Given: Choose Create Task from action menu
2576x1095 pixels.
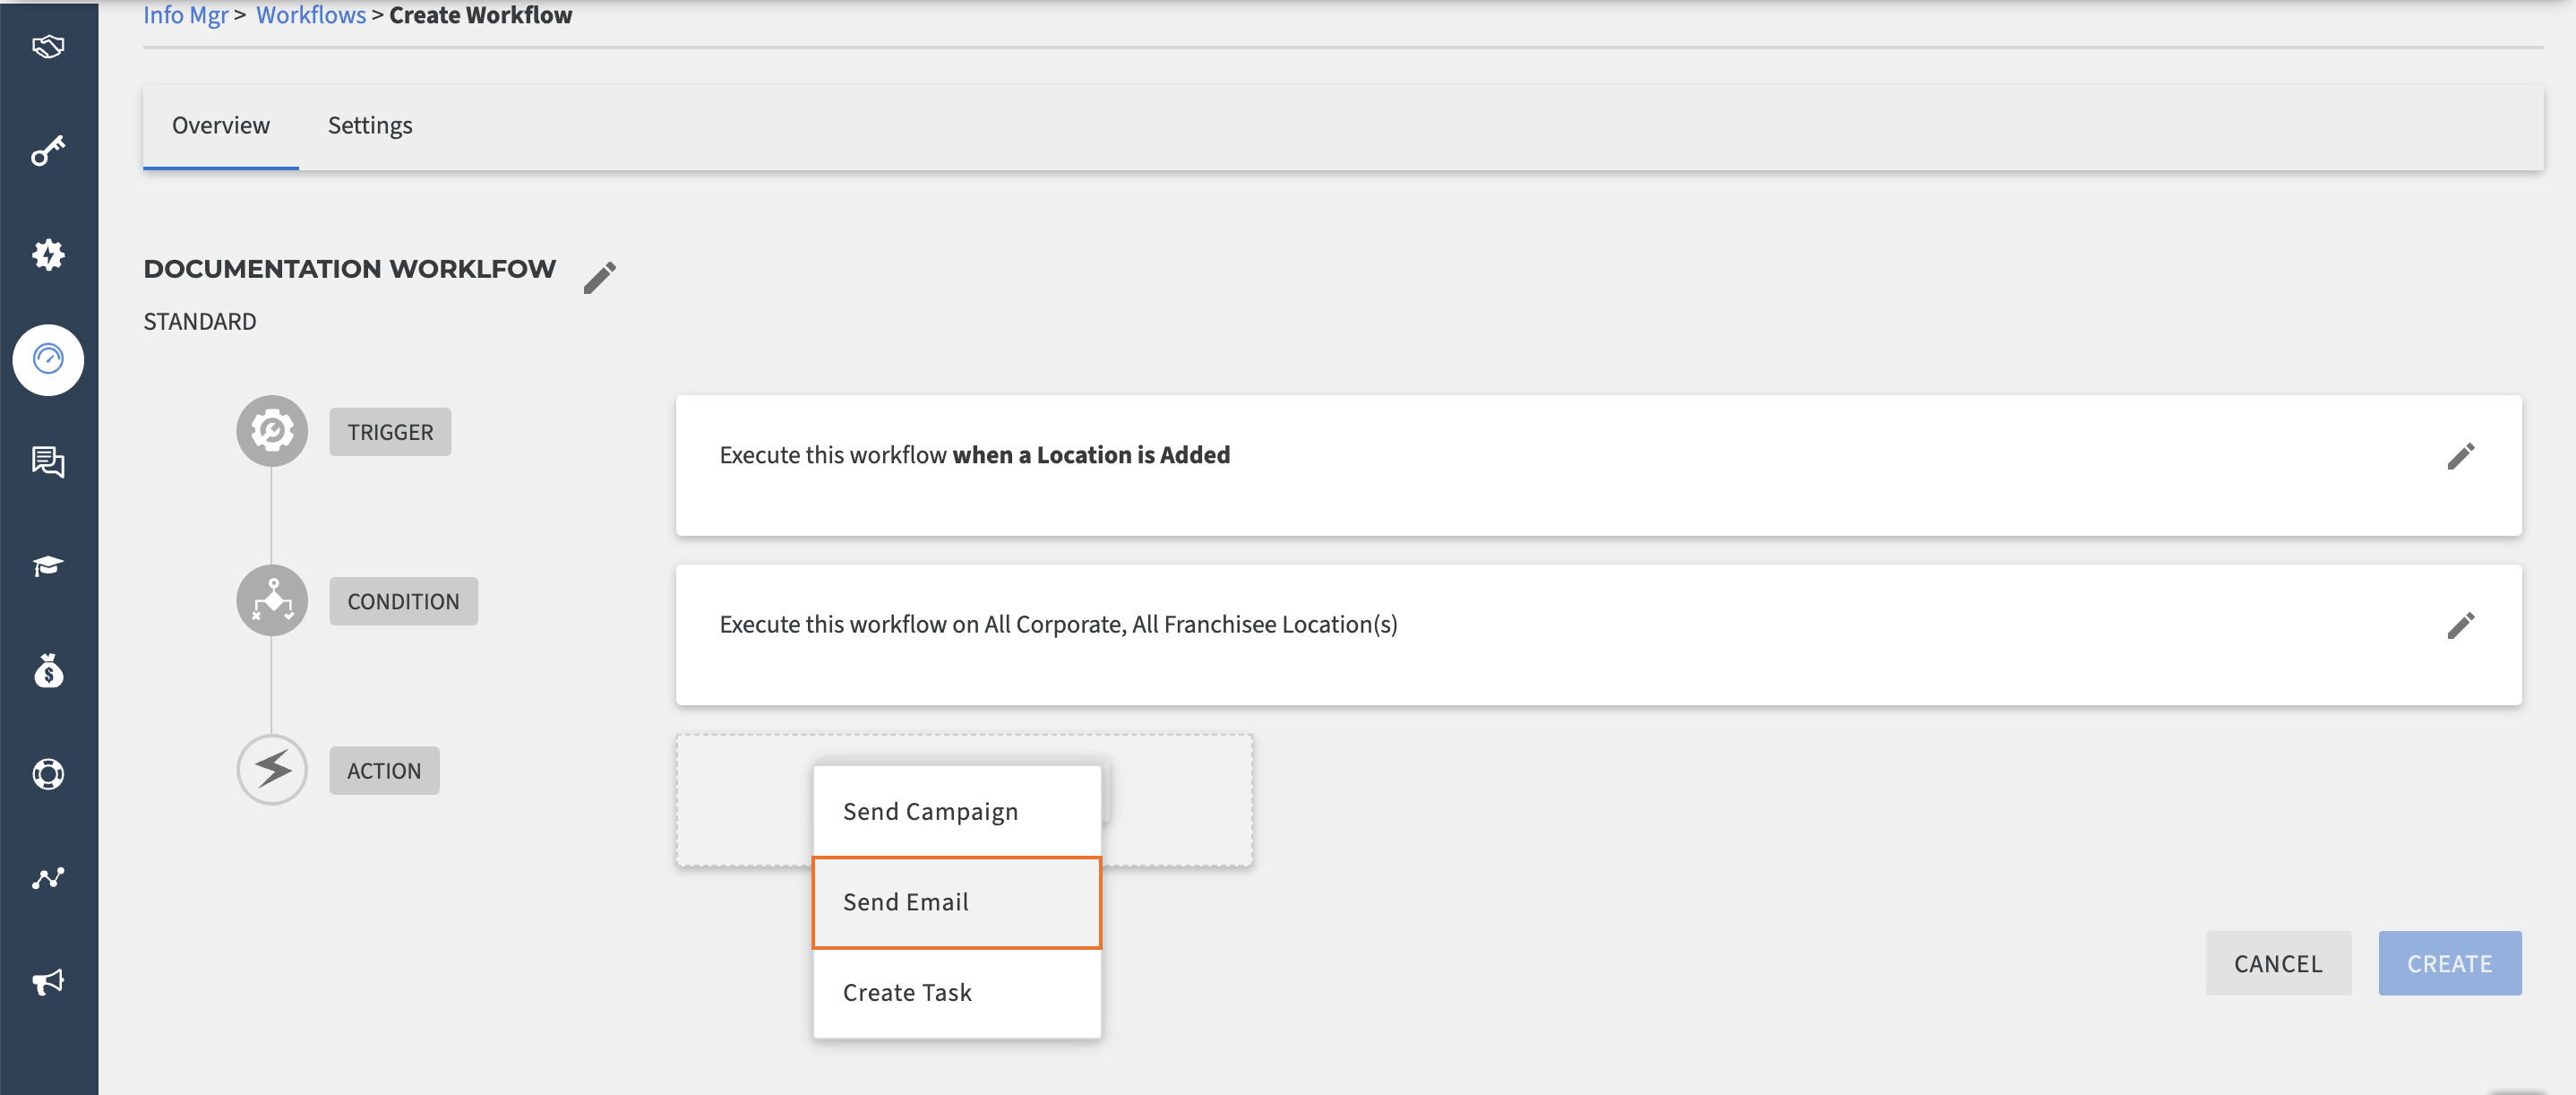Looking at the screenshot, I should 957,992.
